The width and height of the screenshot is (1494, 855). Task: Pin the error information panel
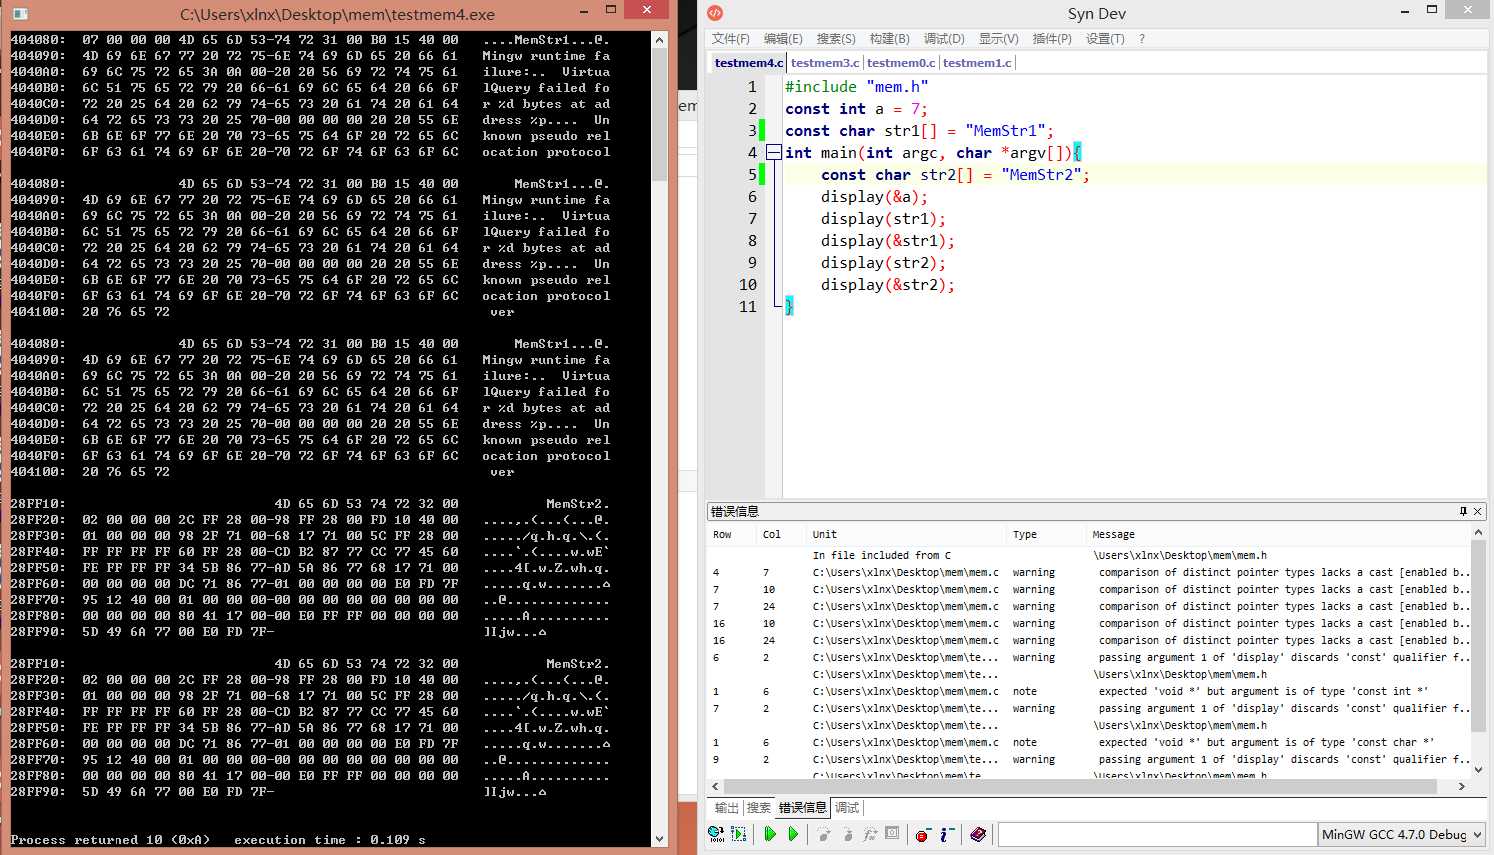pyautogui.click(x=1463, y=511)
